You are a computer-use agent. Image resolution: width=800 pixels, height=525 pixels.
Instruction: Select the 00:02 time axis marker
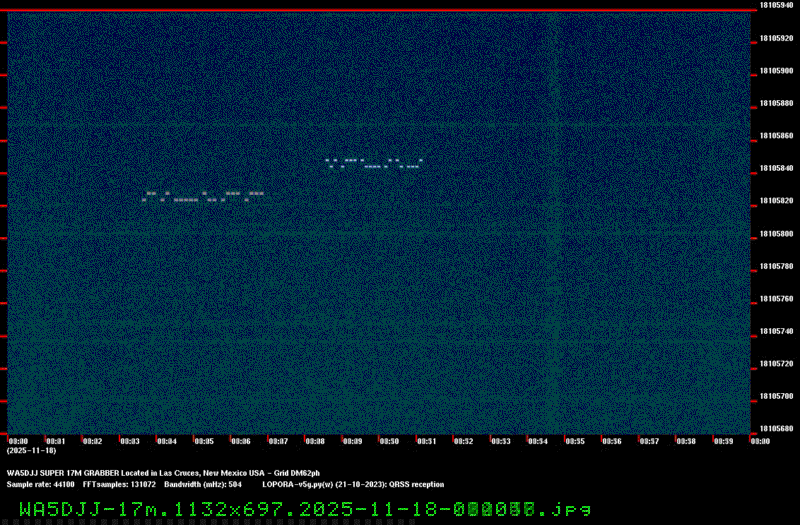(x=92, y=441)
